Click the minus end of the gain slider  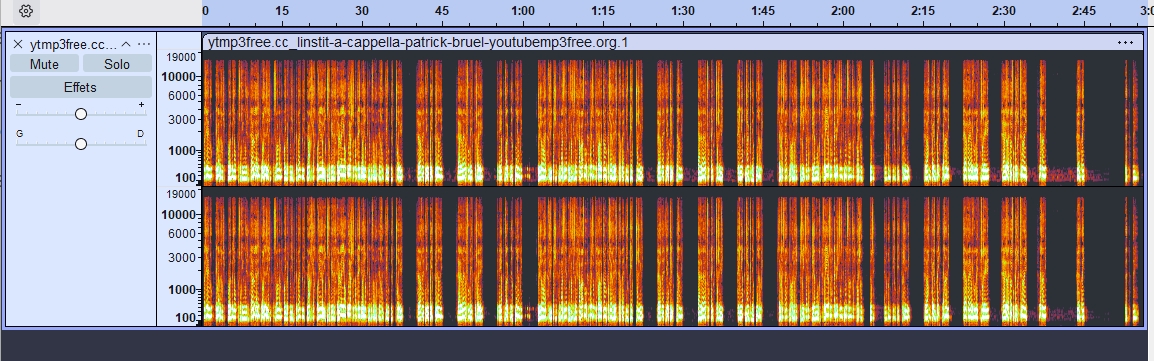pos(18,106)
